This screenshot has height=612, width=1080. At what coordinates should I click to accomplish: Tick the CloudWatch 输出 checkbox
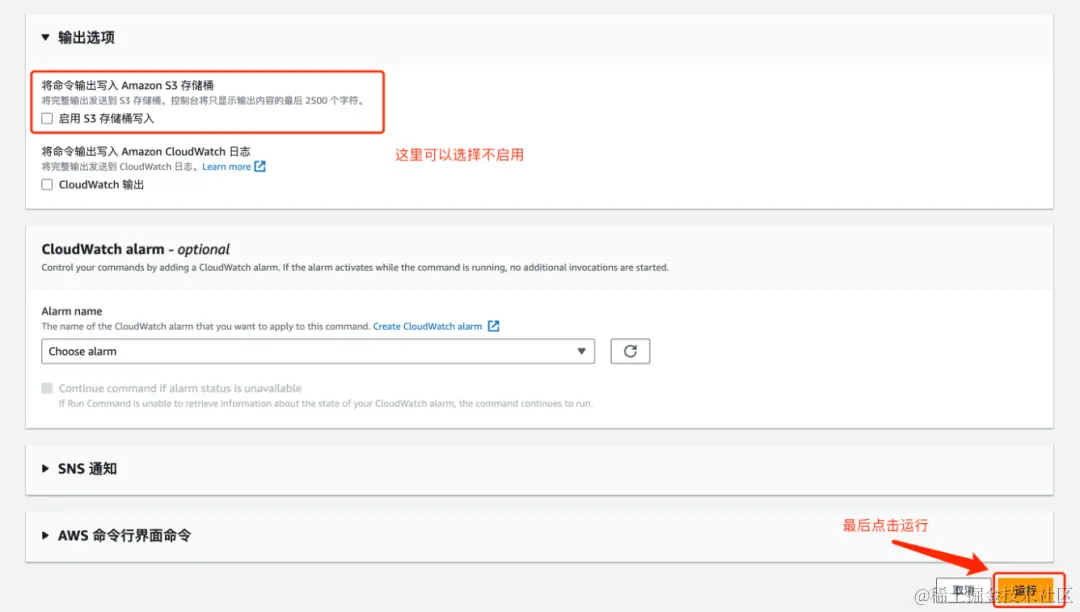click(x=47, y=184)
